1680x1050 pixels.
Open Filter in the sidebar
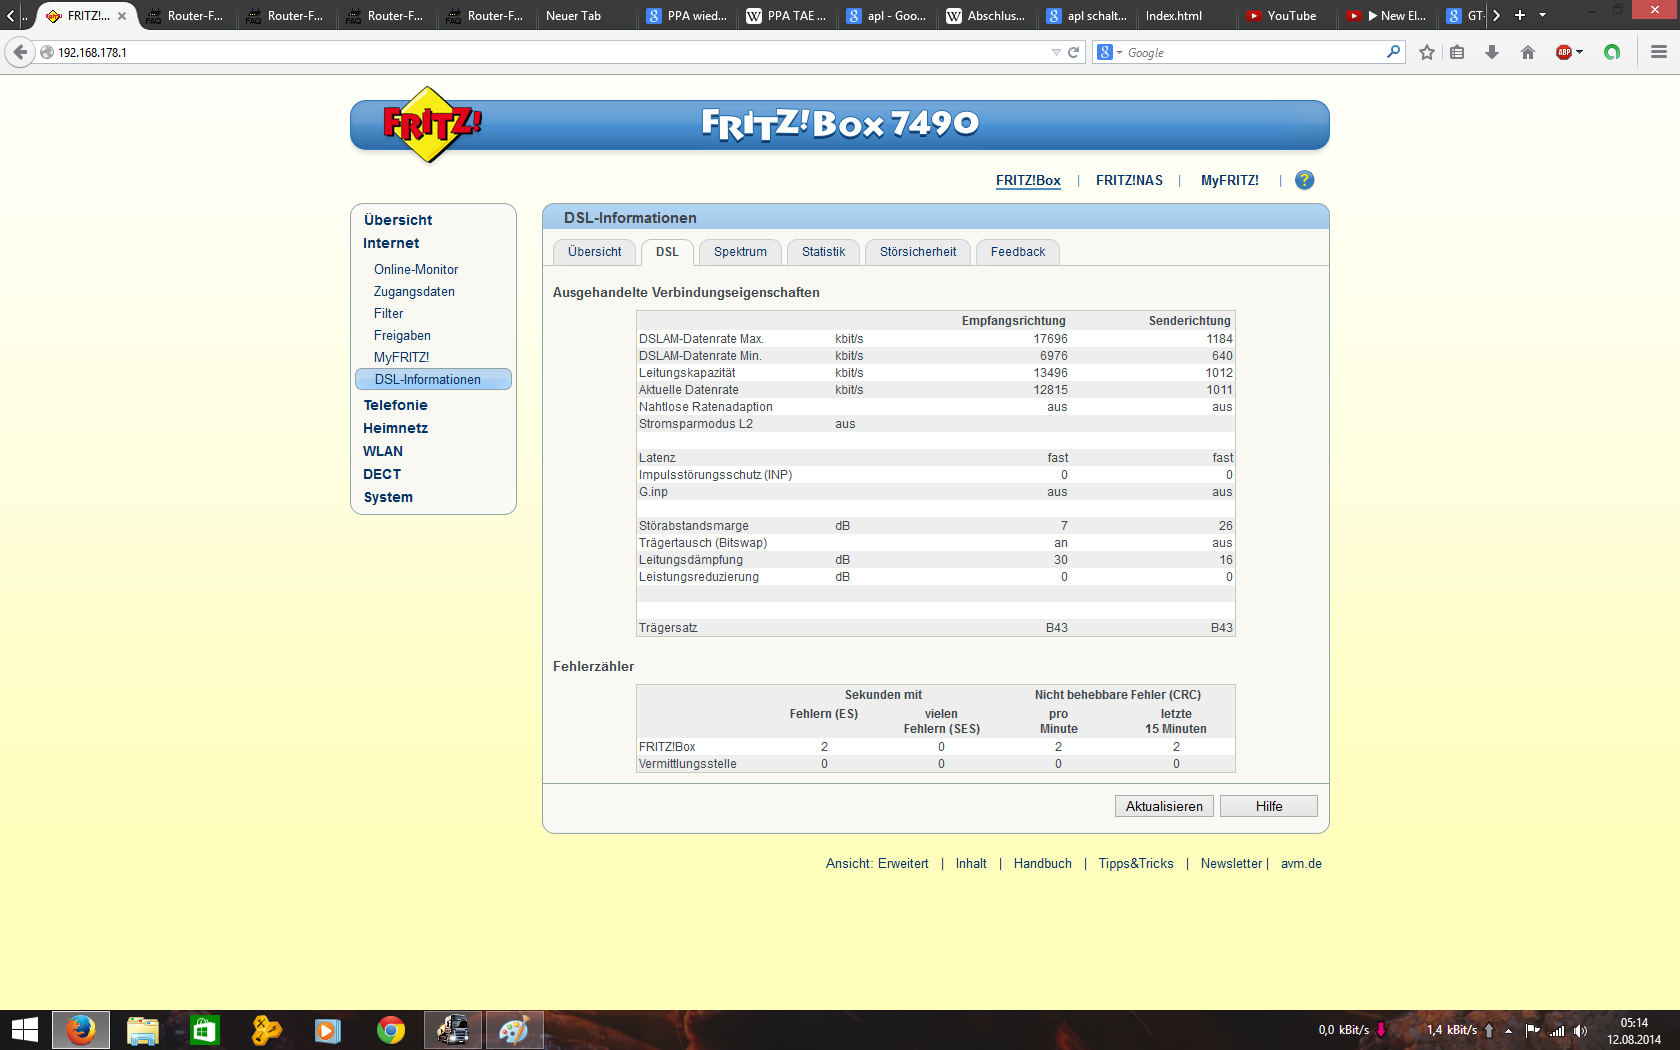[388, 313]
